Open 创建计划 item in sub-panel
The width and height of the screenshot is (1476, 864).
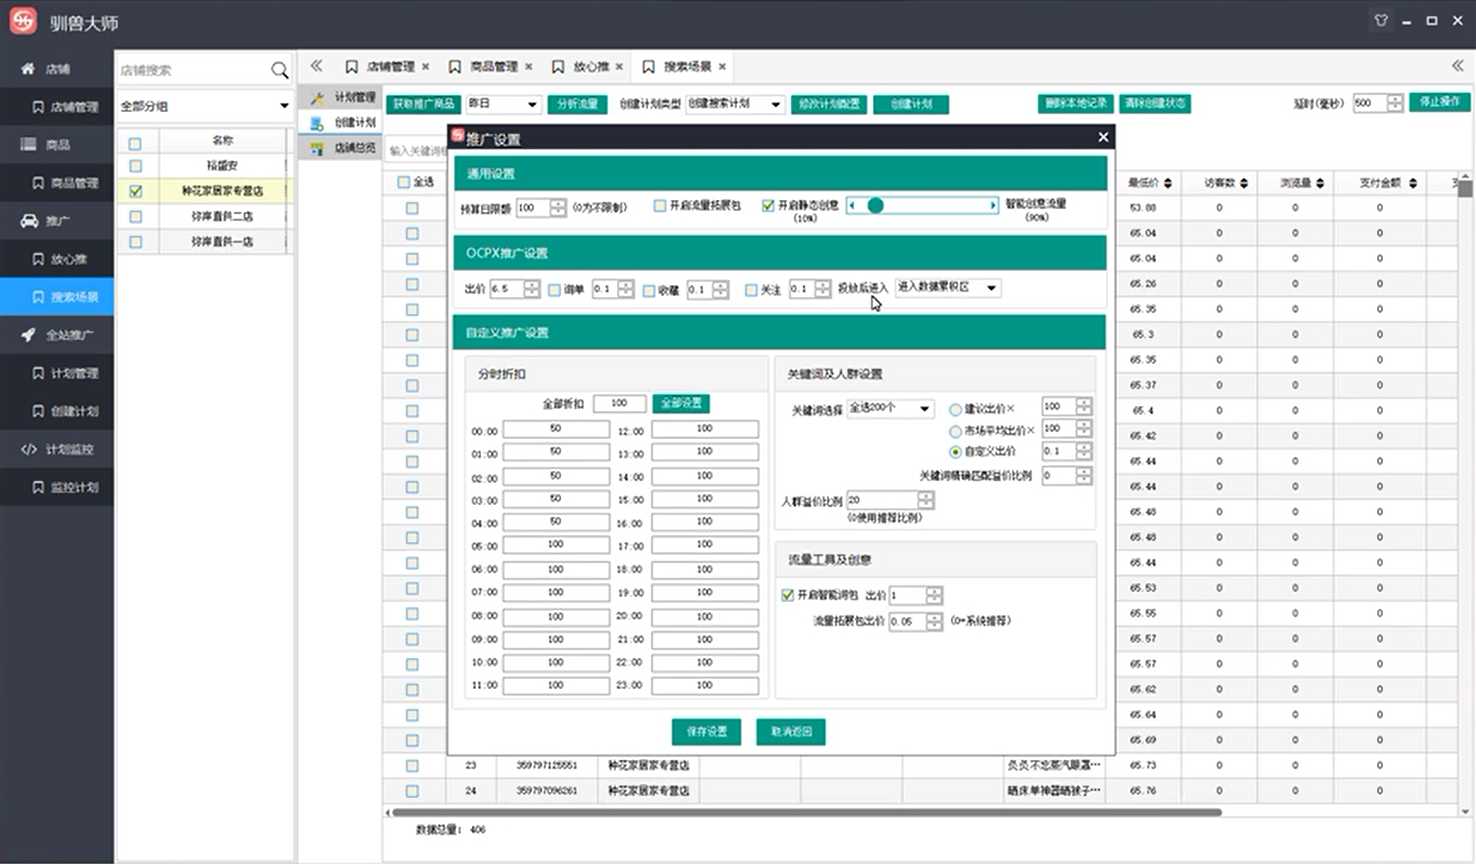tap(343, 122)
